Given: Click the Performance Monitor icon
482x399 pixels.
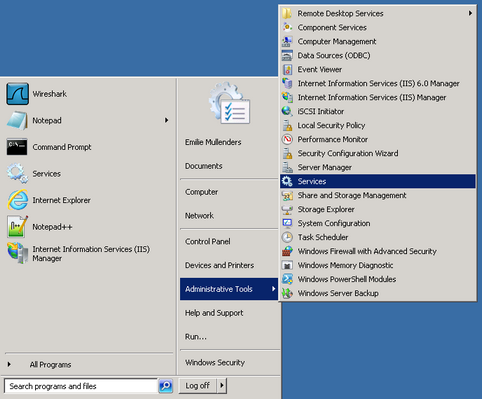Looking at the screenshot, I should (x=287, y=139).
